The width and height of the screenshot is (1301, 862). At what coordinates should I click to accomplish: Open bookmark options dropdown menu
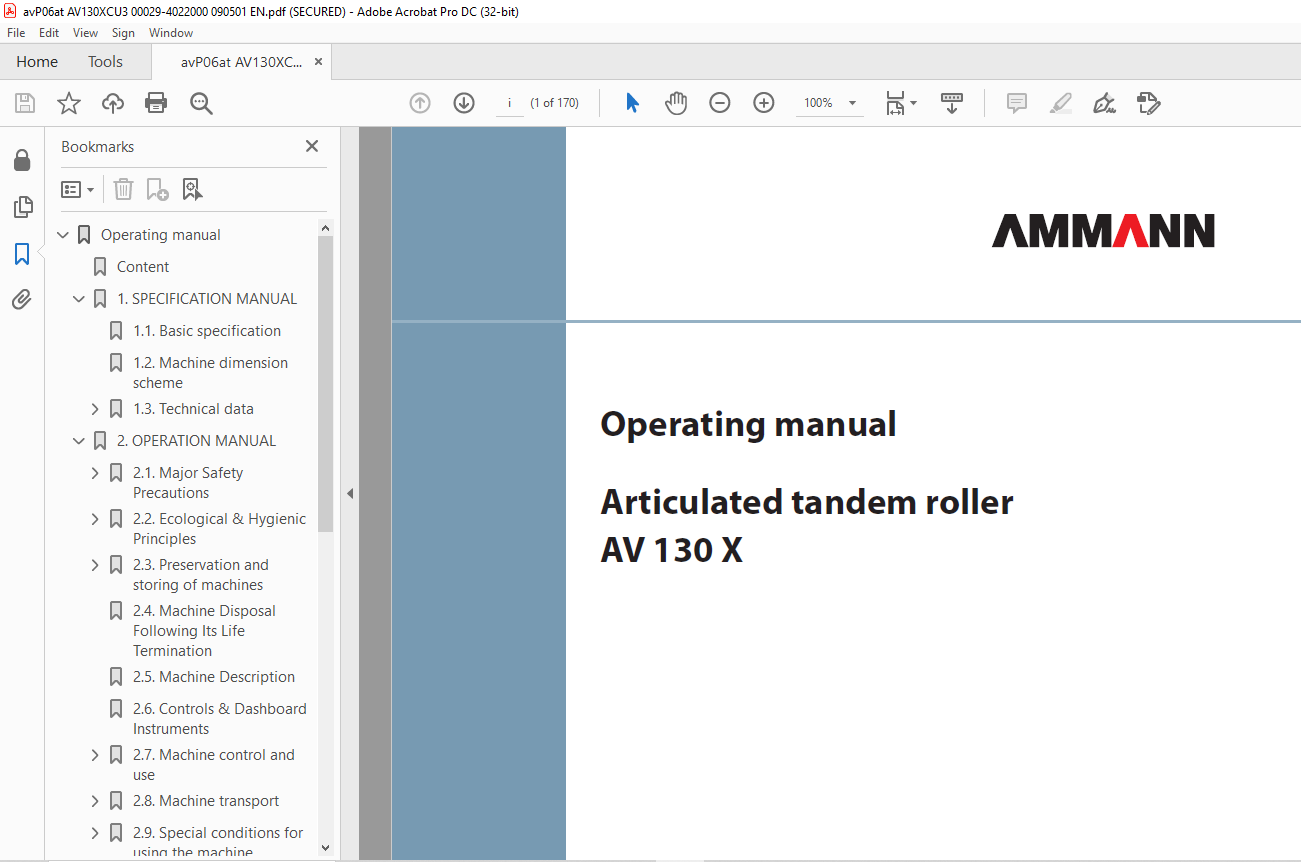(77, 189)
